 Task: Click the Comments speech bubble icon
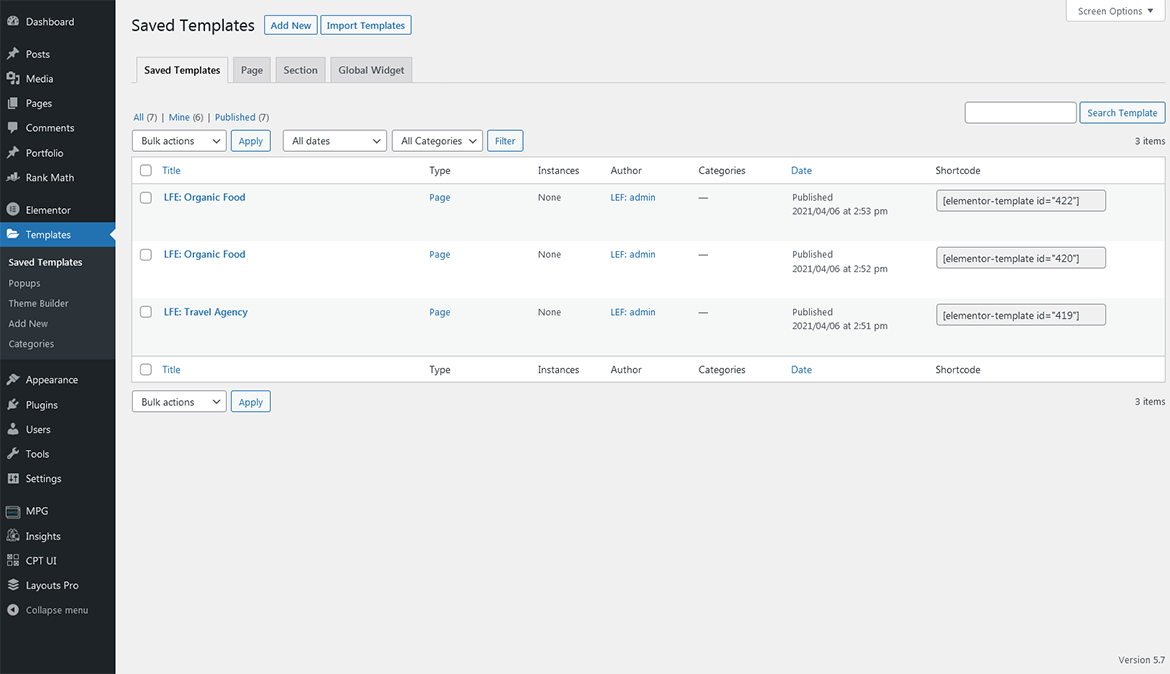click(x=13, y=128)
